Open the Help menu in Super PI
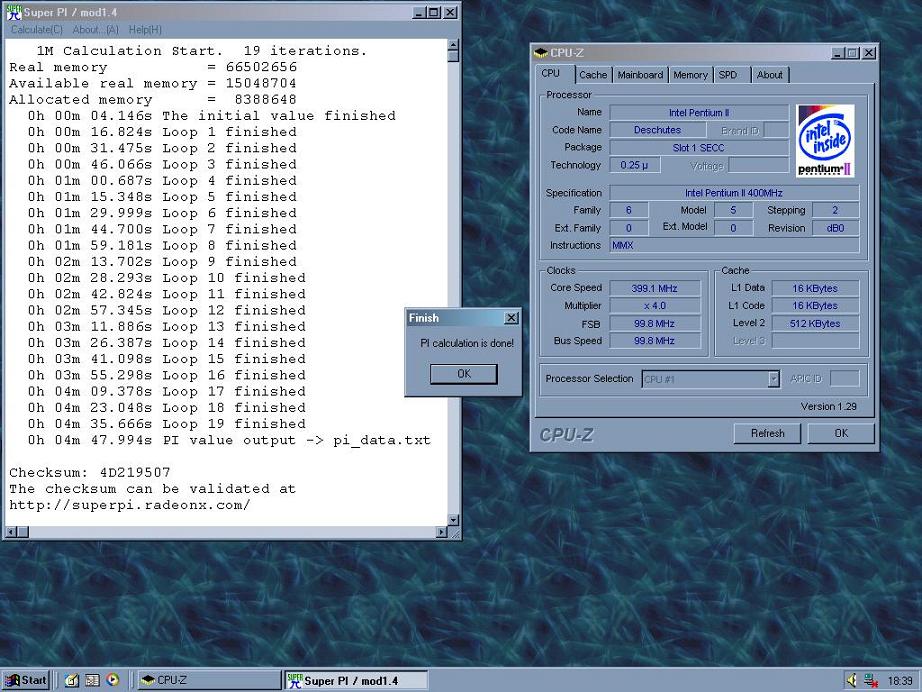Image resolution: width=922 pixels, height=692 pixels. 145,29
